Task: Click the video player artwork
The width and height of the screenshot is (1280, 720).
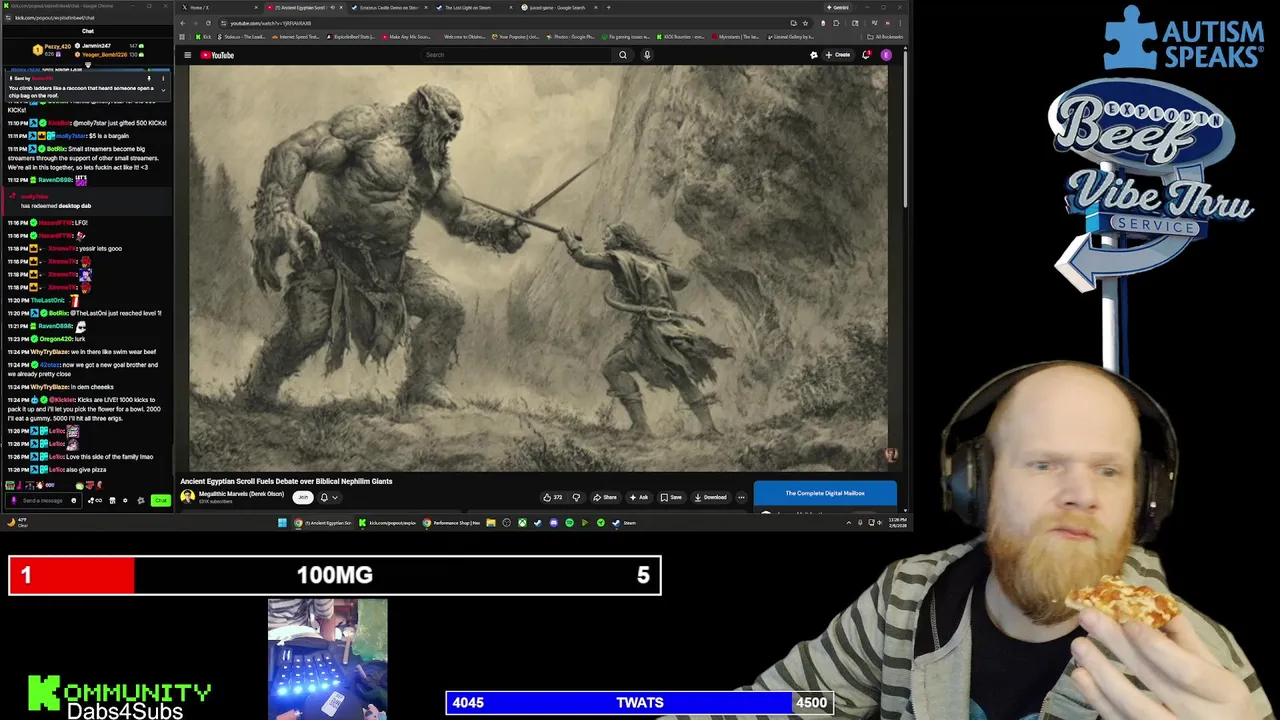Action: coord(538,267)
